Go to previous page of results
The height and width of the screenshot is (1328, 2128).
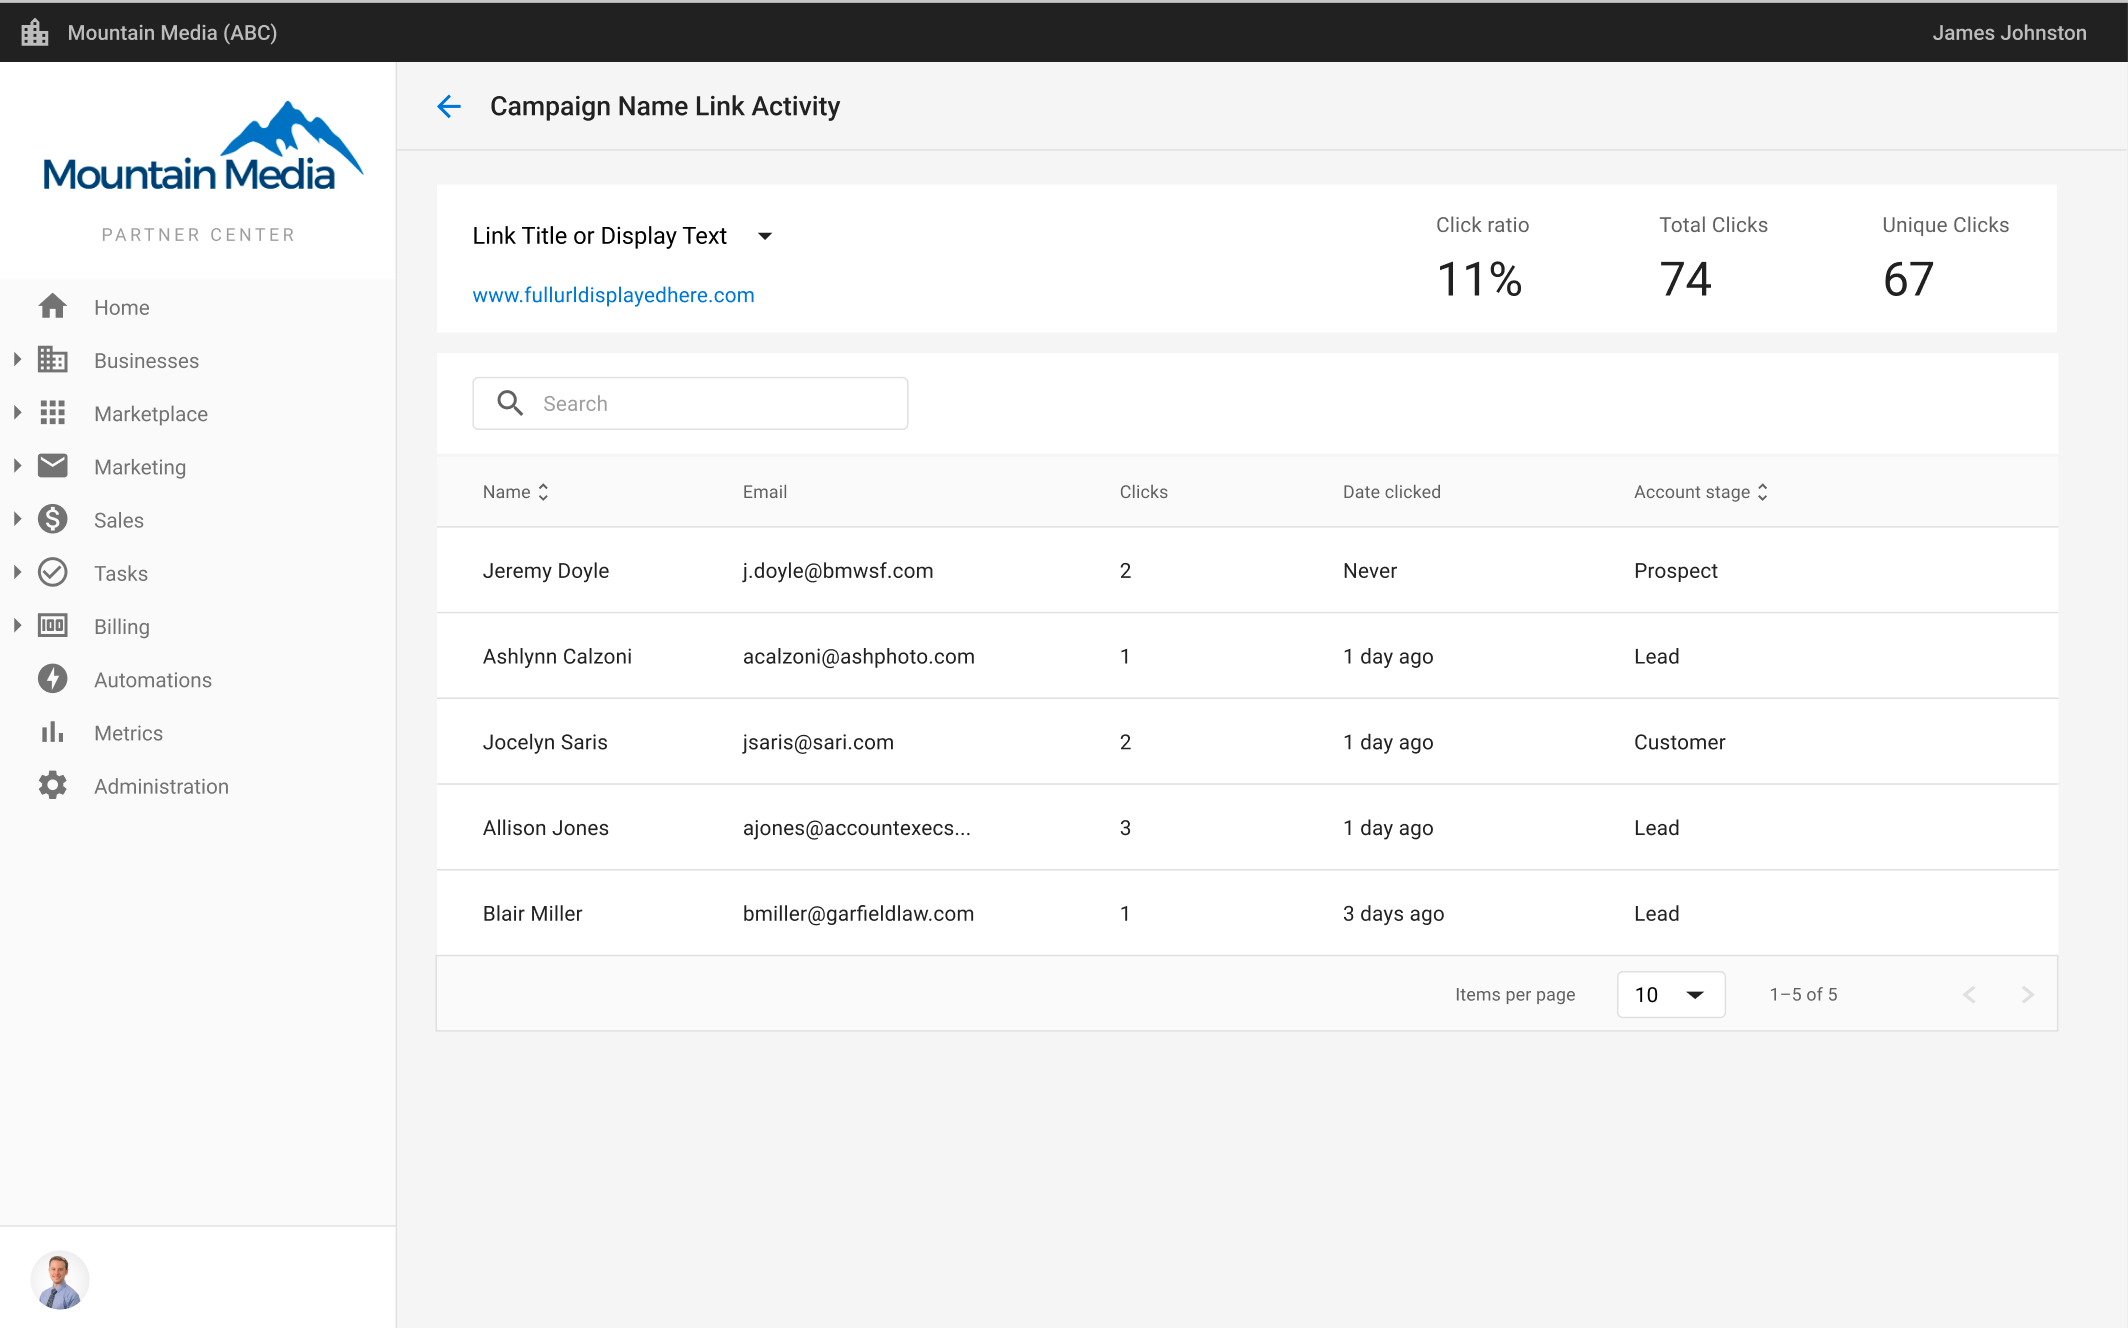(x=1969, y=995)
